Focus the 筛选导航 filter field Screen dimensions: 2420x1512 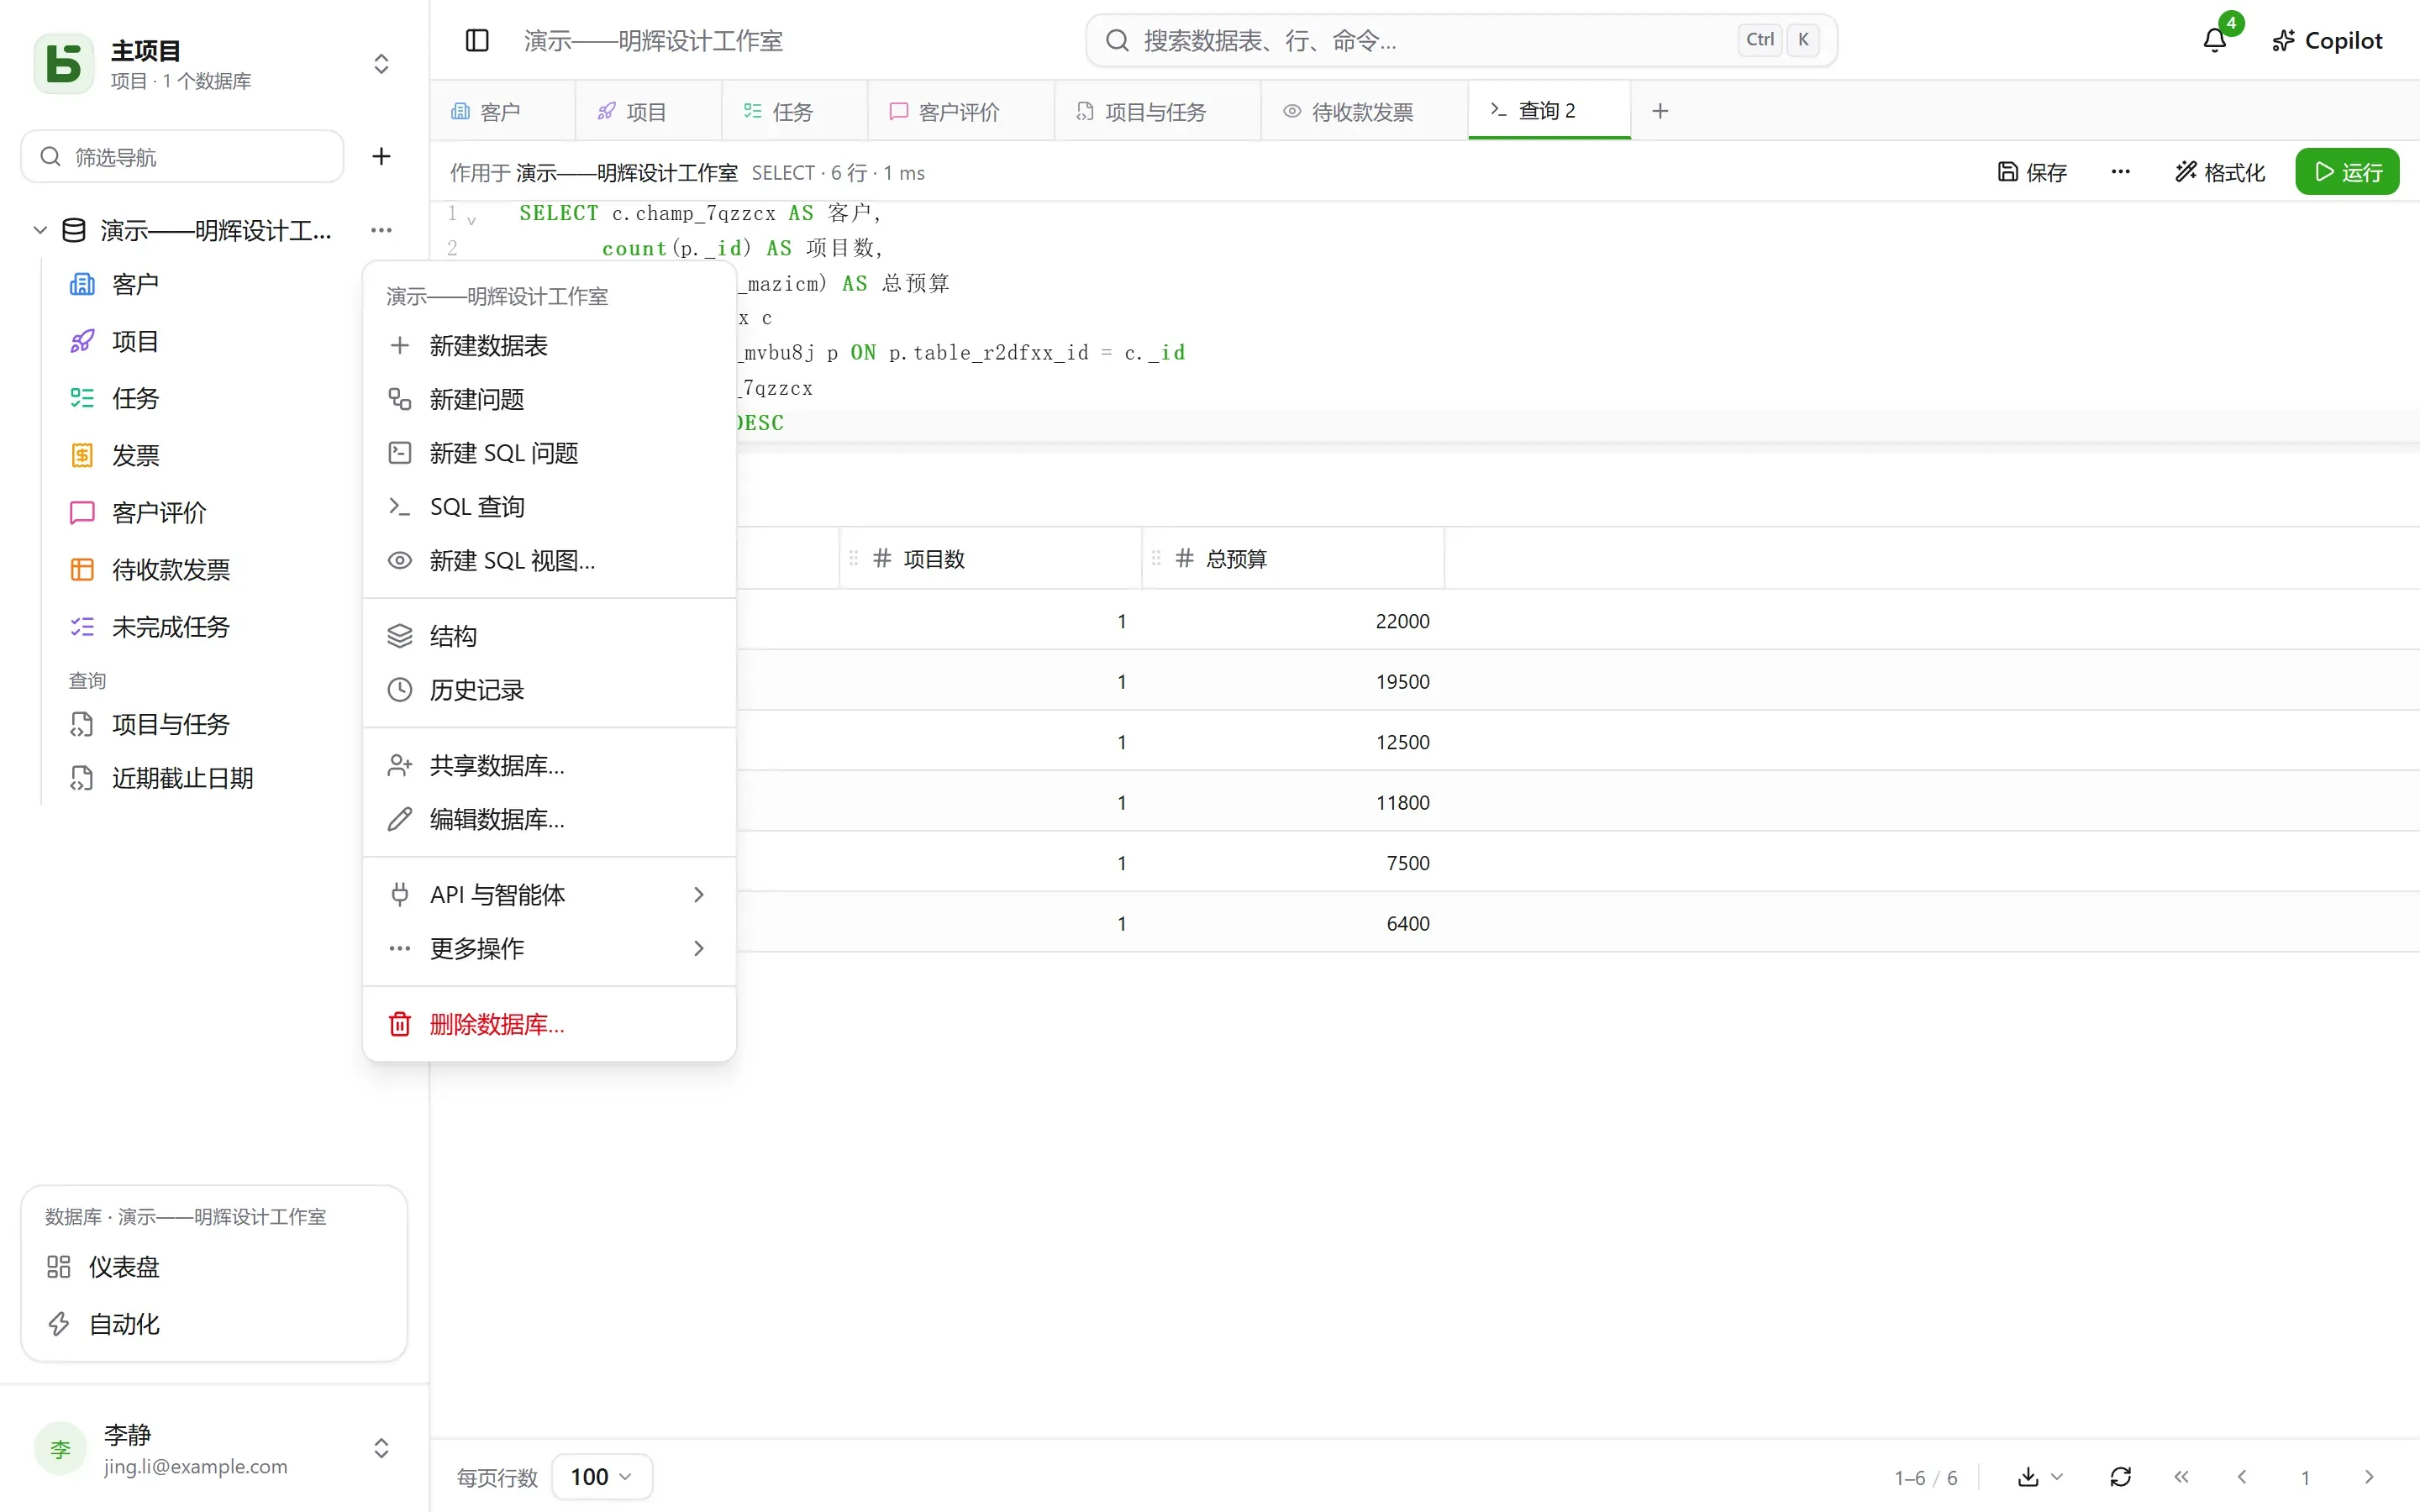(183, 156)
